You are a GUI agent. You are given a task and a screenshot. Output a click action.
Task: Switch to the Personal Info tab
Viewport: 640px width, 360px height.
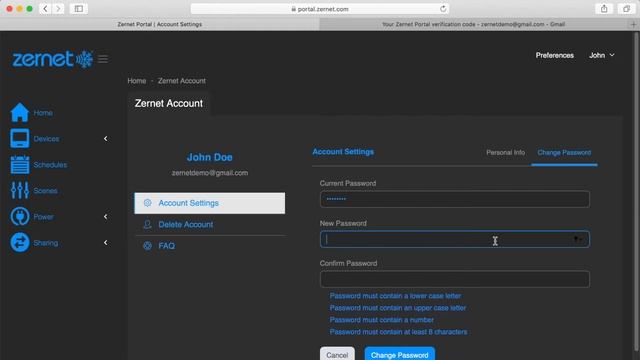(x=505, y=152)
